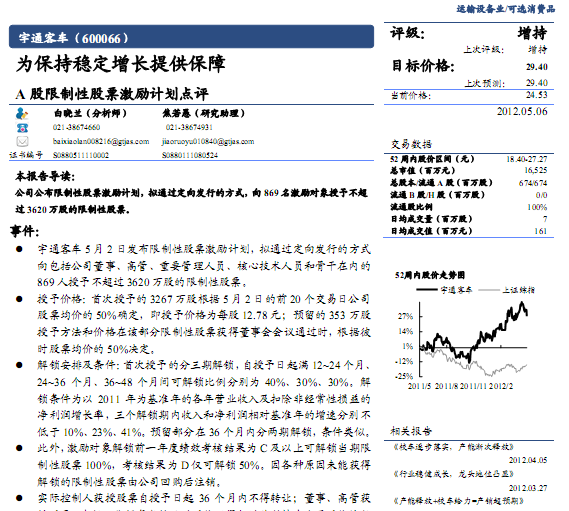Click total market value 16,525
This screenshot has height=511, width=569.
(536, 170)
